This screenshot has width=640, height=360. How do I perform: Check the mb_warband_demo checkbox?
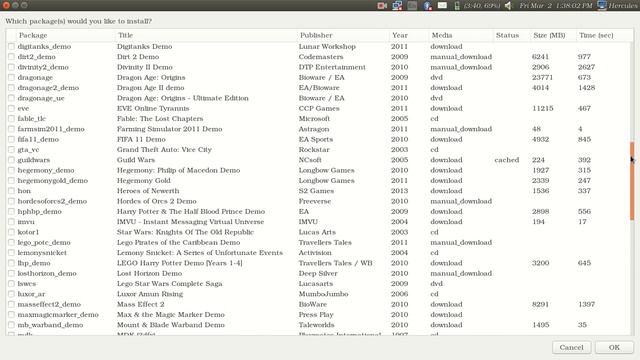(x=11, y=325)
